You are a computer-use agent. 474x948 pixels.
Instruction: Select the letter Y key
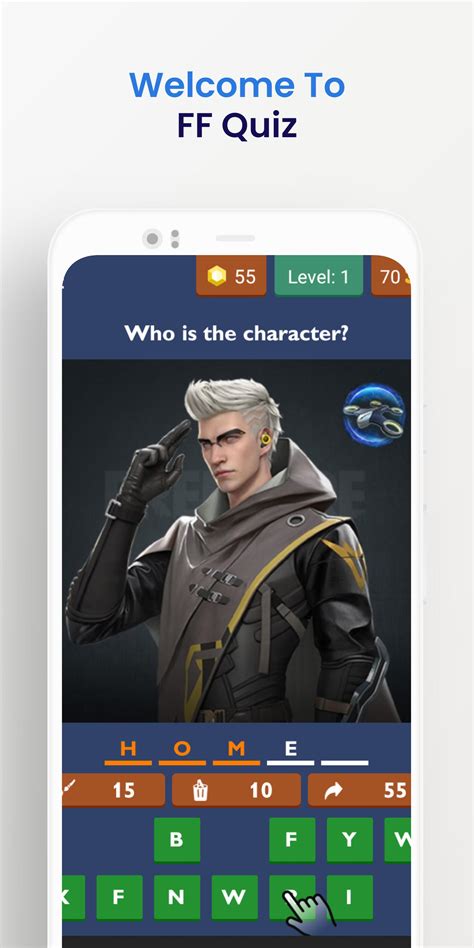(349, 840)
